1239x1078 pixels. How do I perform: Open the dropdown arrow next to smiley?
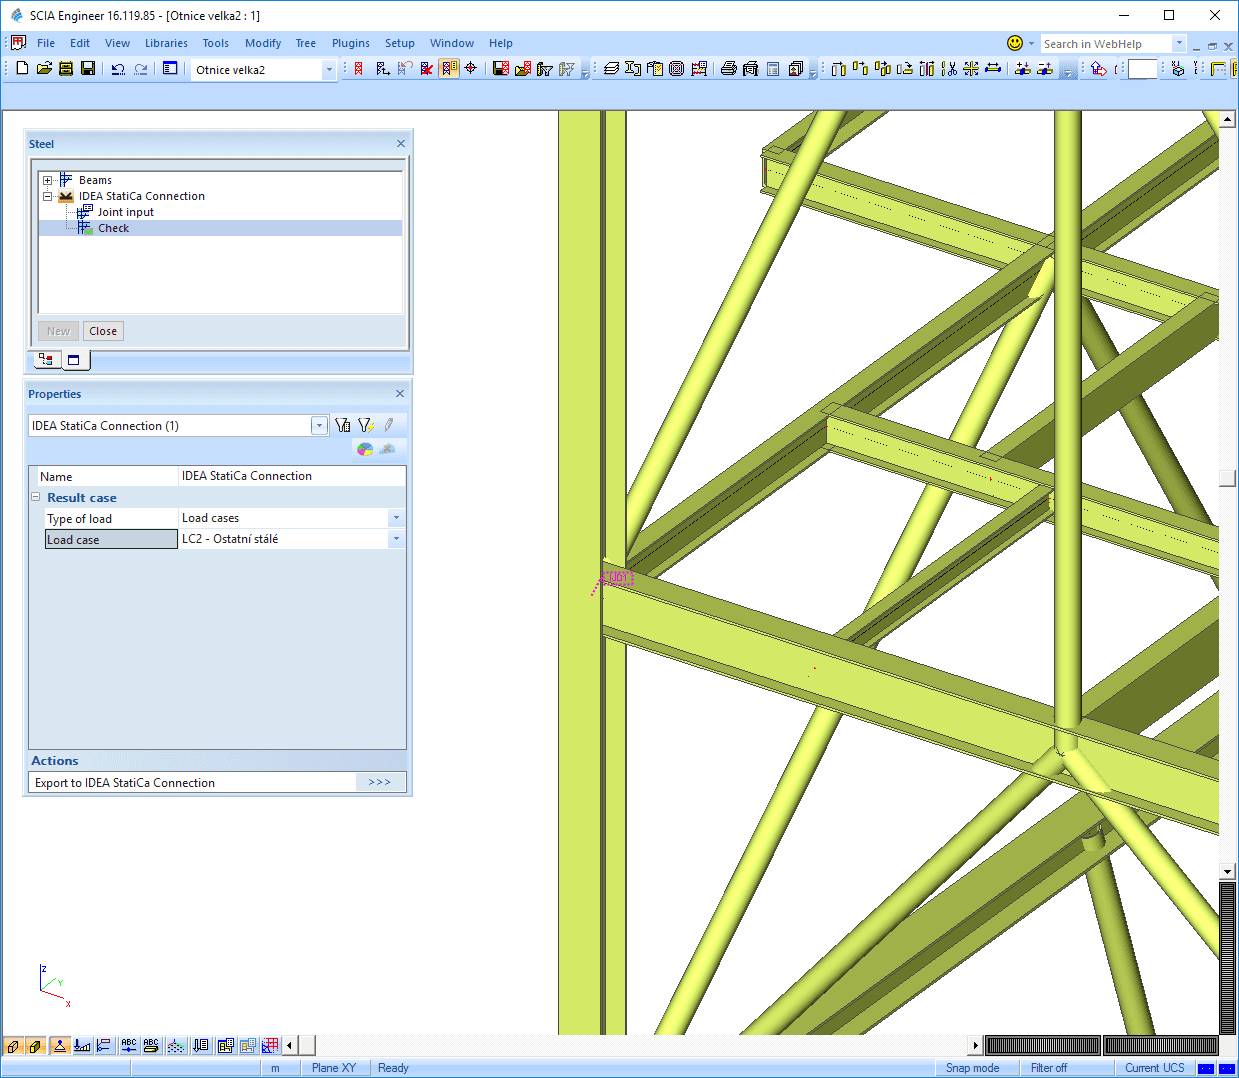click(x=1031, y=43)
